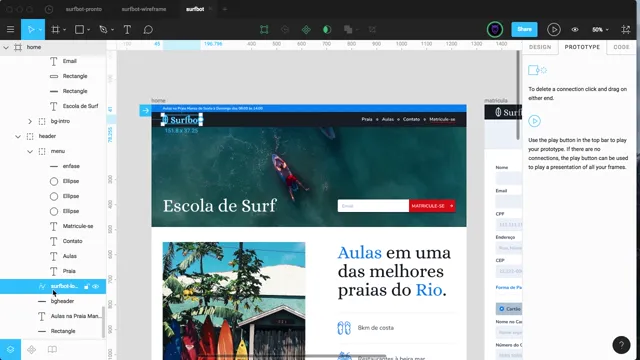The image size is (640, 360).
Task: Expand the bg-intro group
Action: coord(30,121)
